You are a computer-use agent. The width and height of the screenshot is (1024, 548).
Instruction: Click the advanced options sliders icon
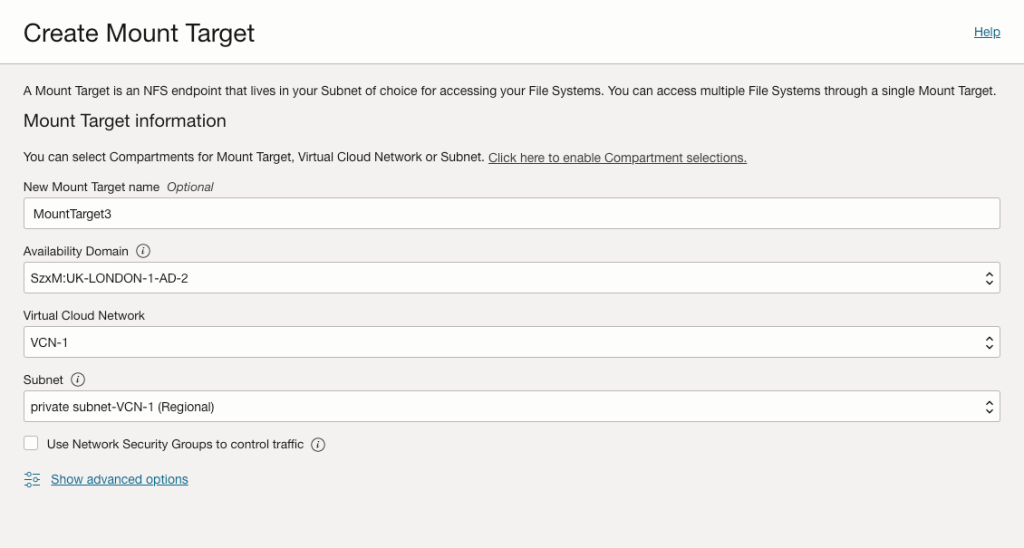pos(32,480)
